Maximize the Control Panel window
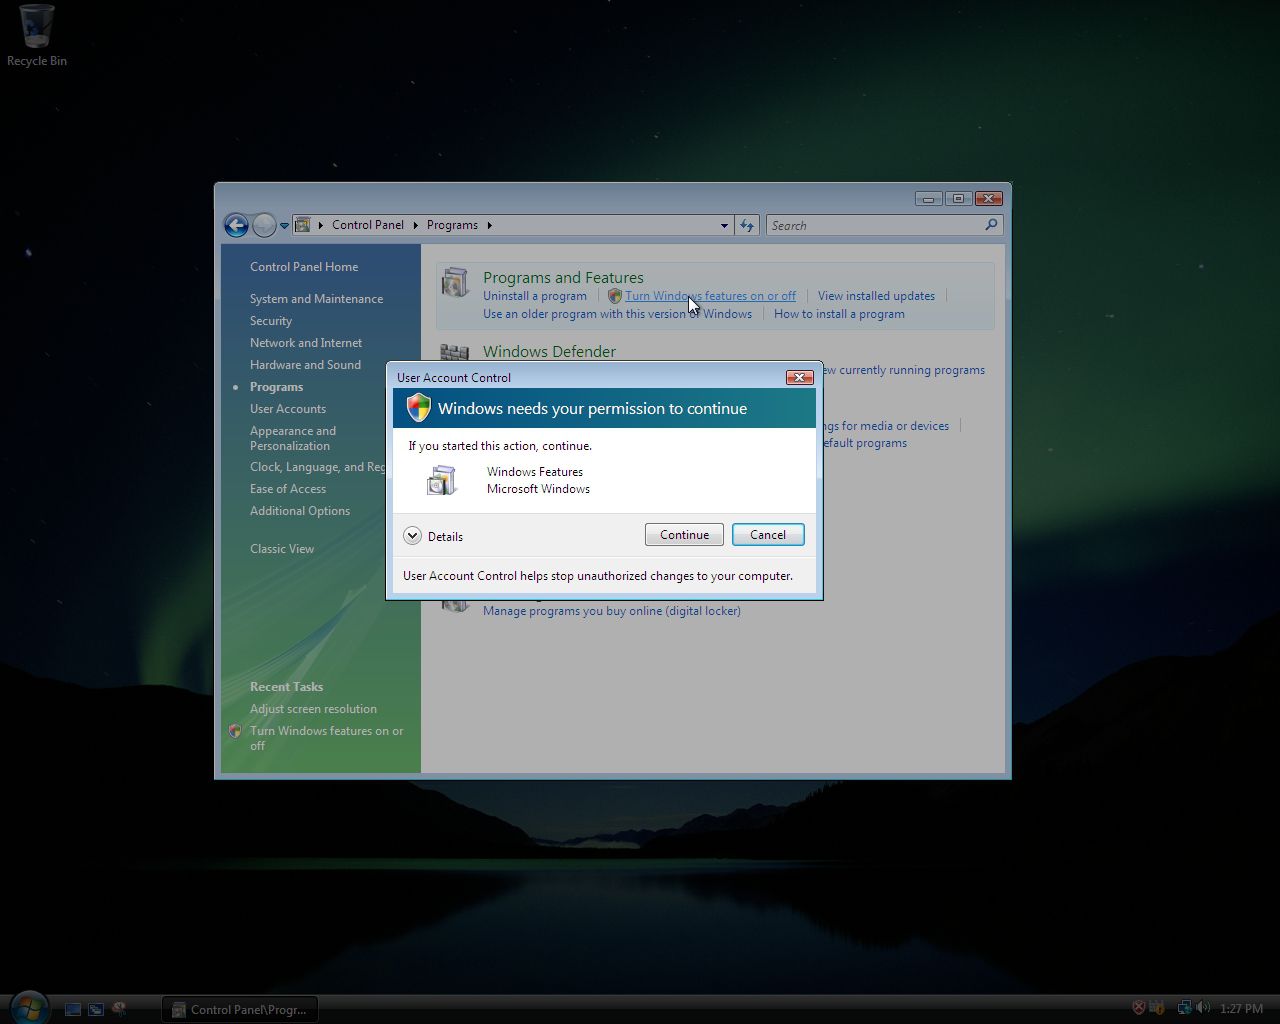Viewport: 1280px width, 1024px height. pyautogui.click(x=958, y=198)
